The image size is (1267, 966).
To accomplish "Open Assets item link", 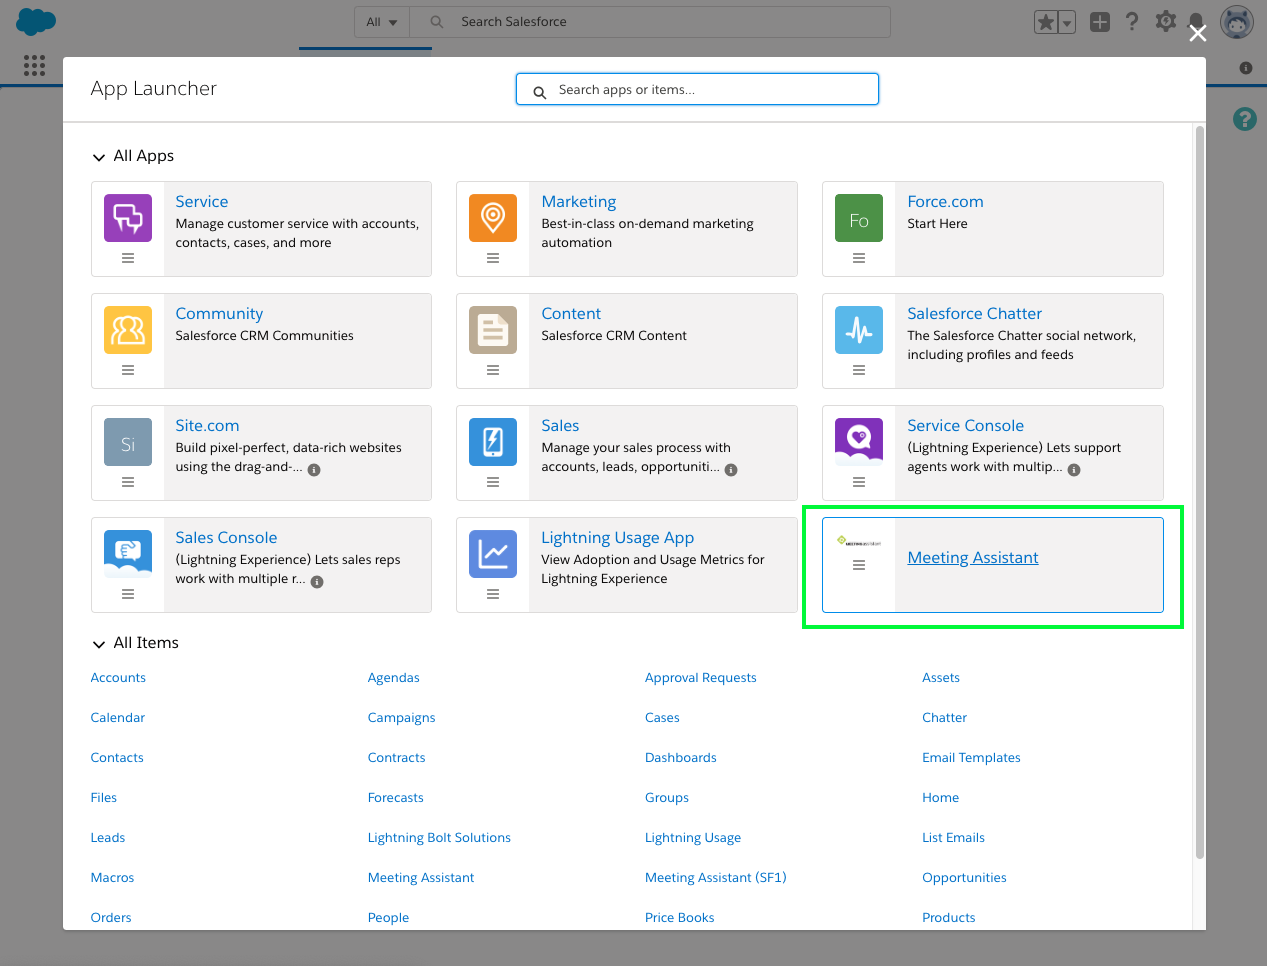I will pyautogui.click(x=941, y=677).
